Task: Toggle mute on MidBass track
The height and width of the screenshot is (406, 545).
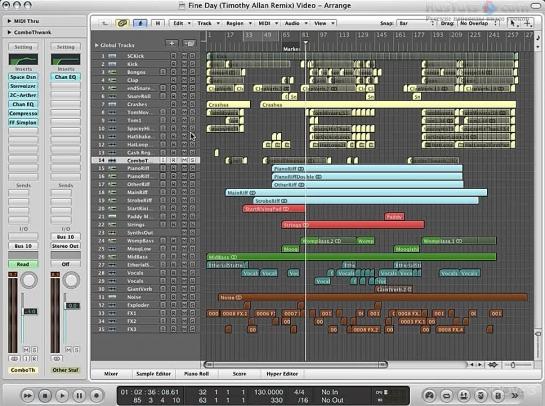Action: tap(184, 257)
